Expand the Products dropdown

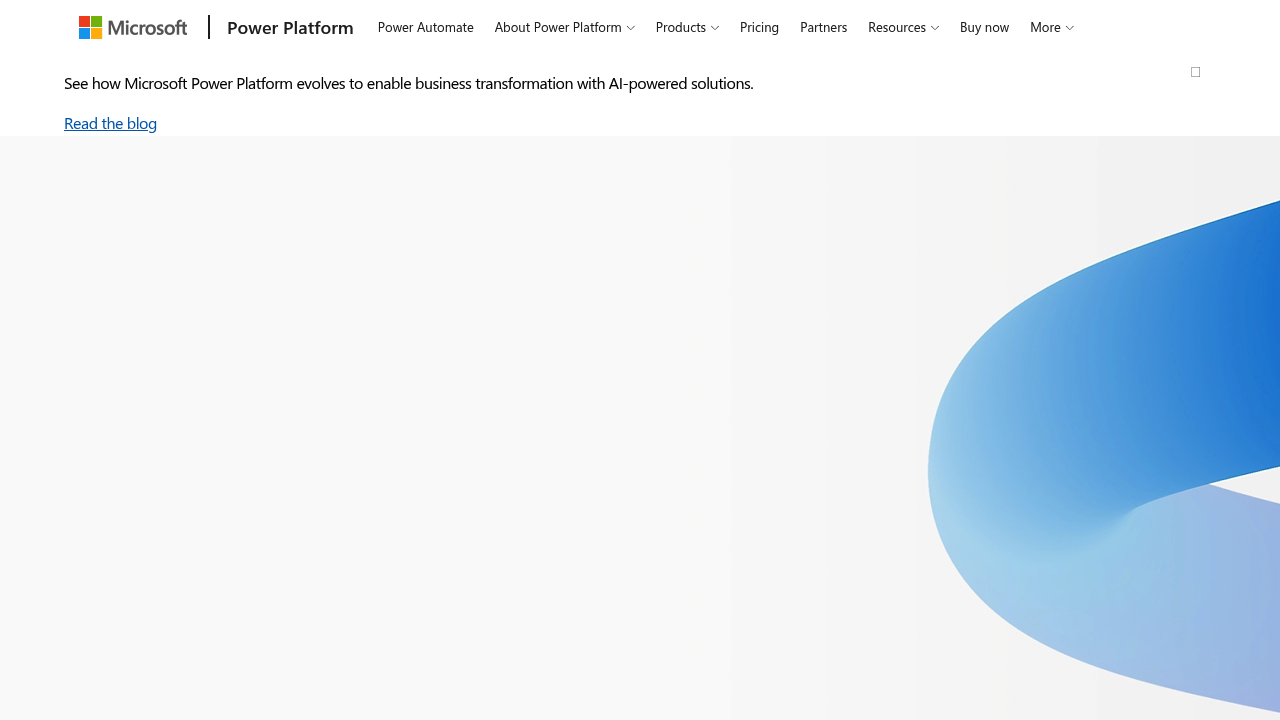[687, 27]
